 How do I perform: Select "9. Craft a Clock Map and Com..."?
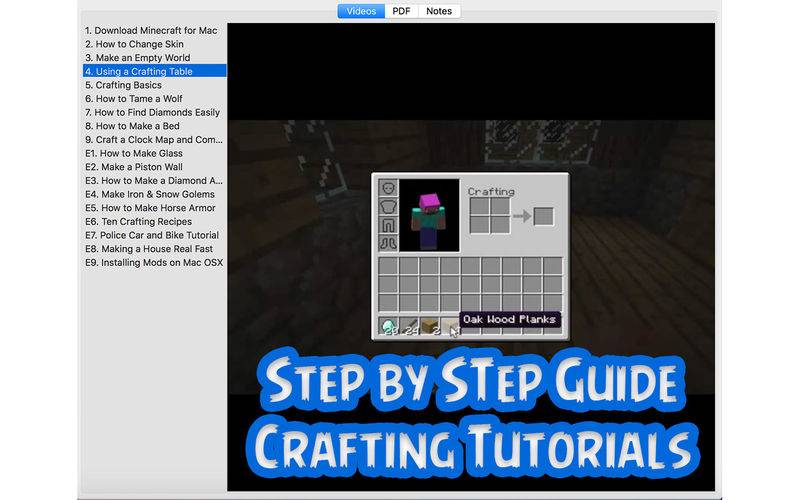154,140
